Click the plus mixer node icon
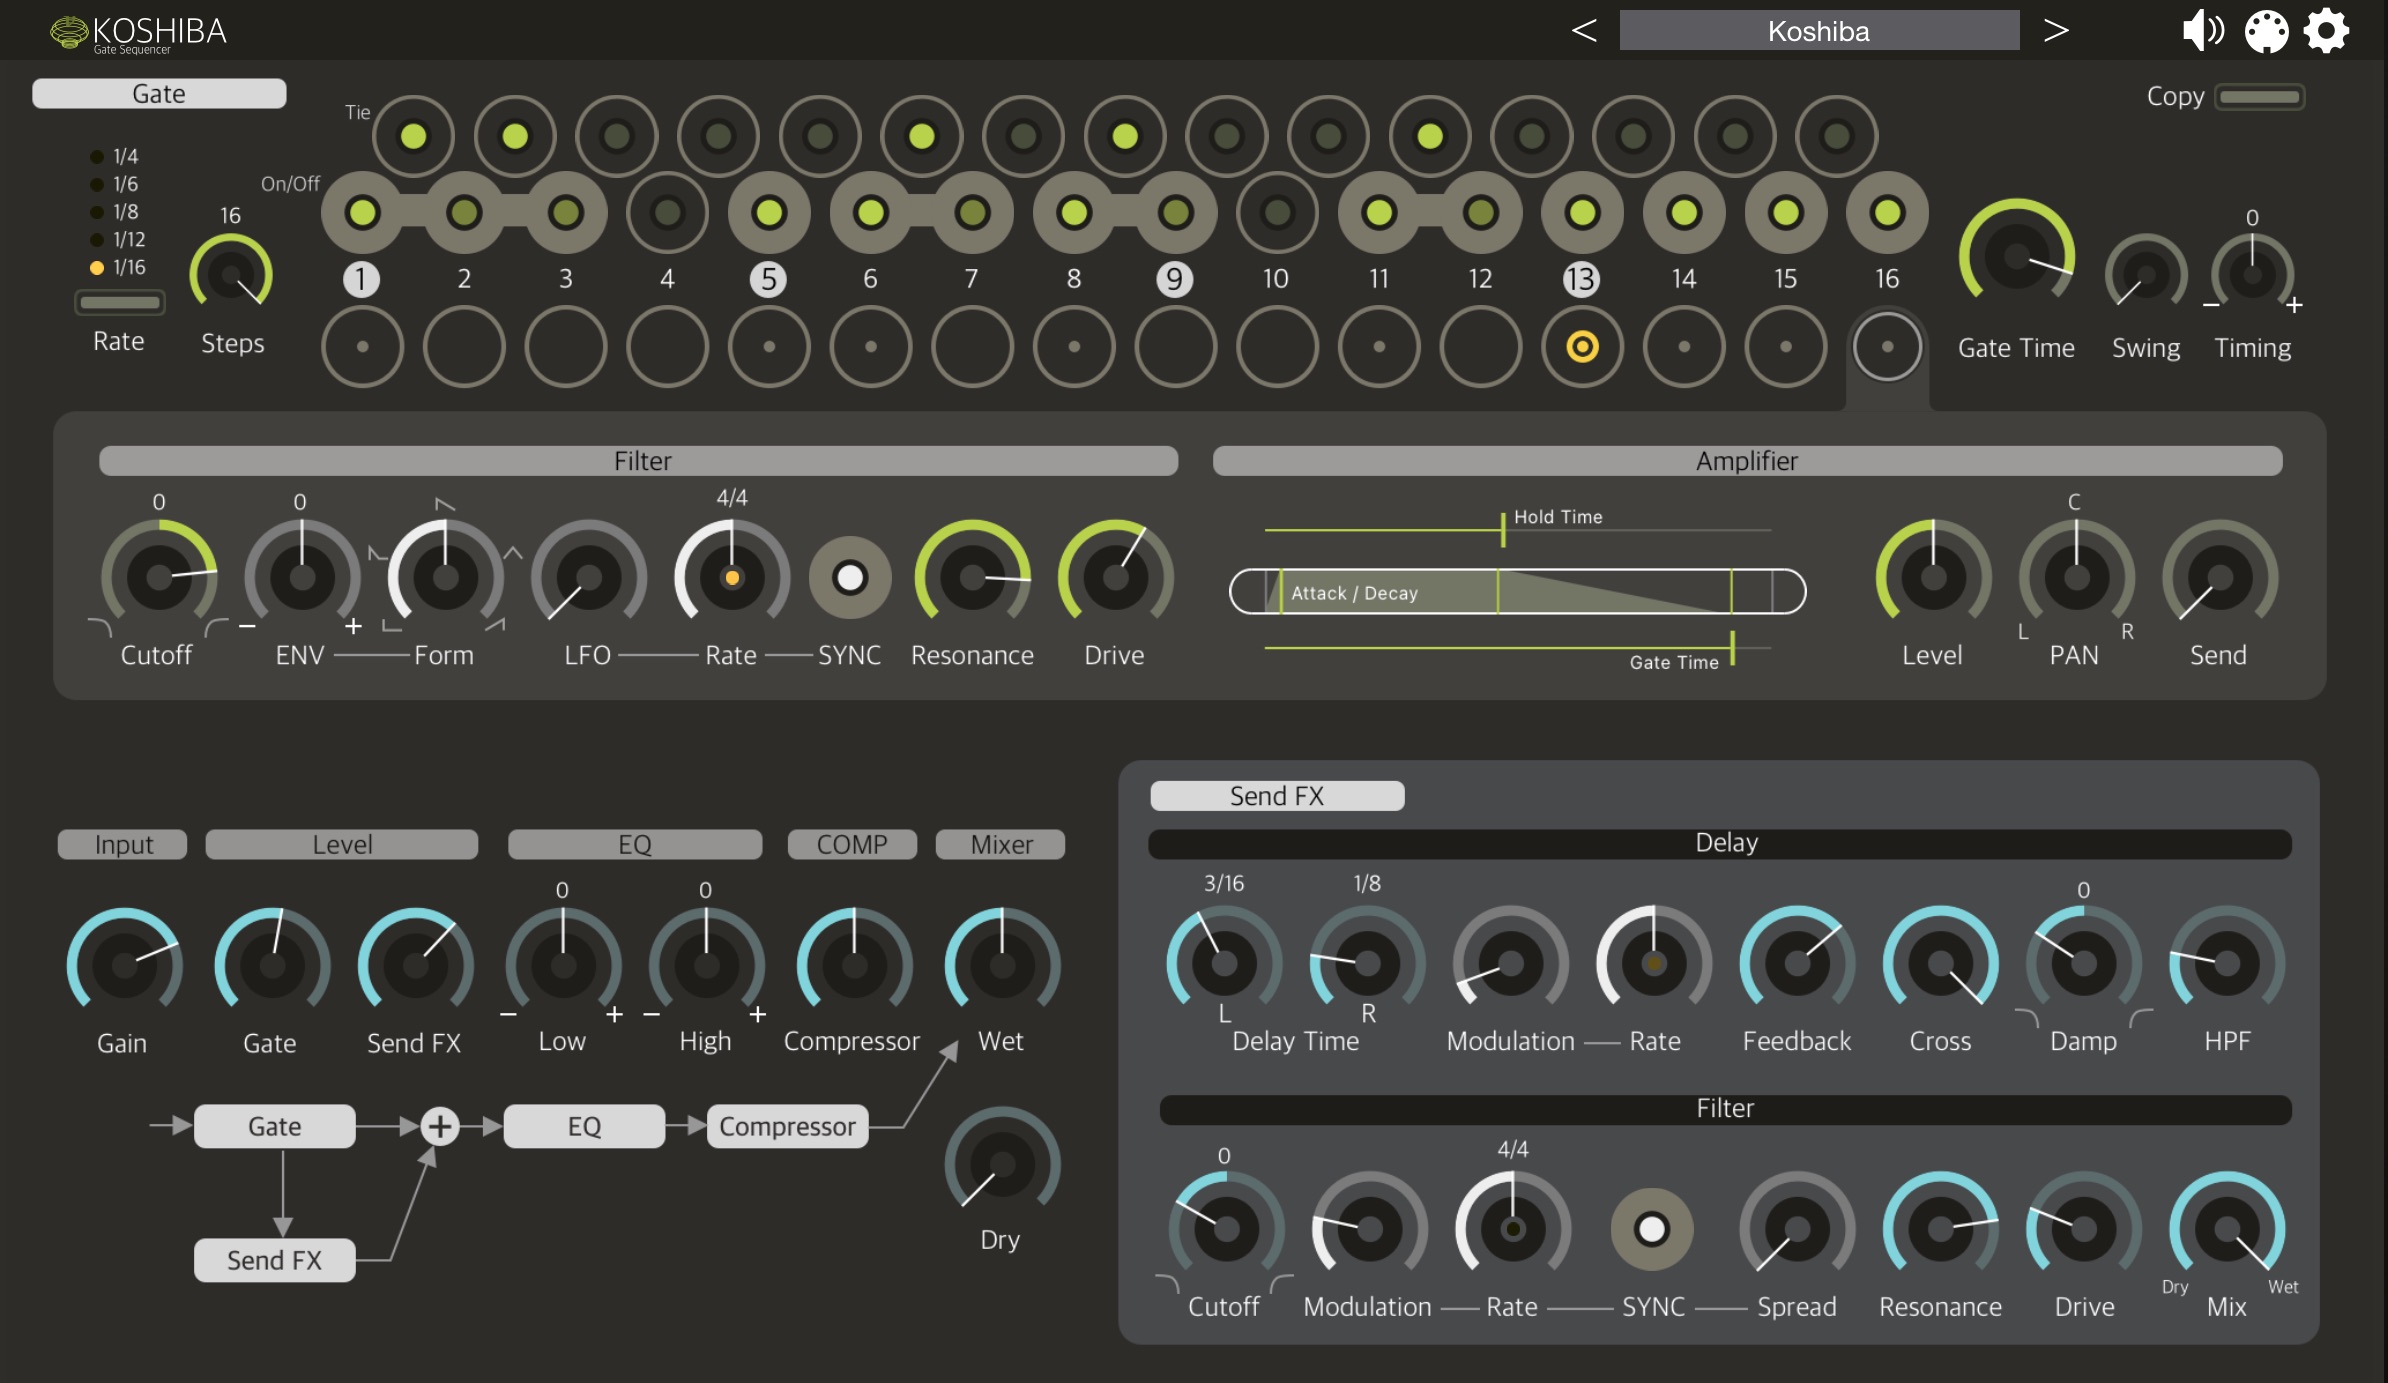2388x1383 pixels. [x=439, y=1126]
